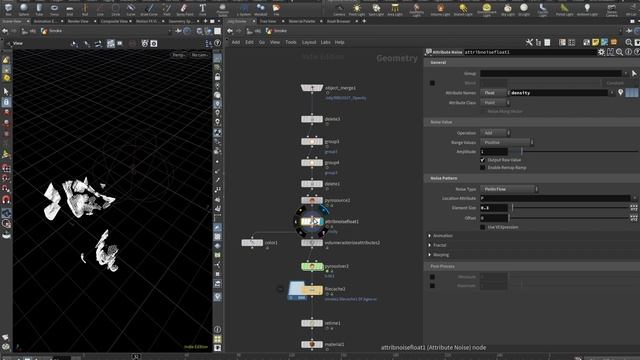Open the parameter pane gear menu

pyautogui.click(x=601, y=52)
